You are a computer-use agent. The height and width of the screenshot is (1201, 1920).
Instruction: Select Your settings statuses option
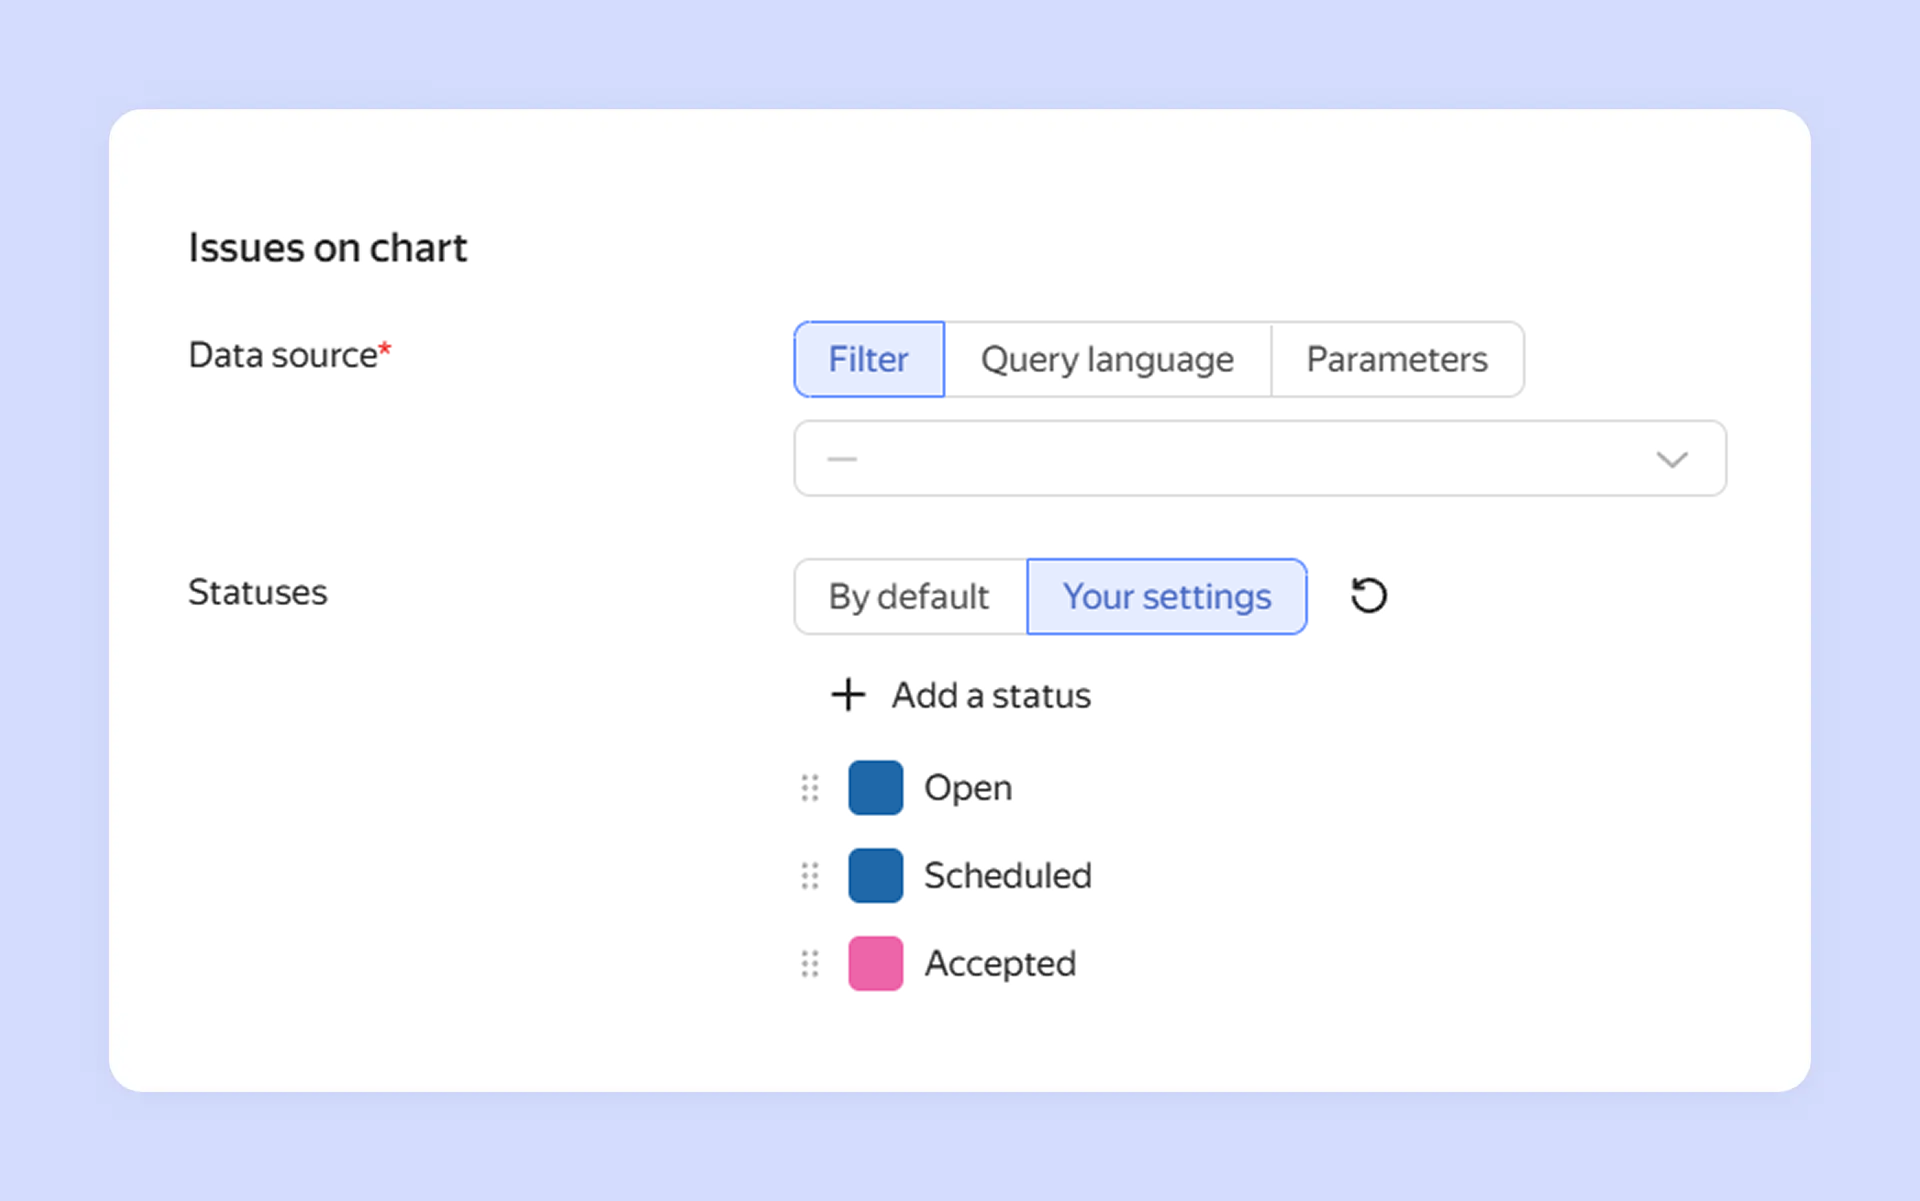click(x=1166, y=597)
